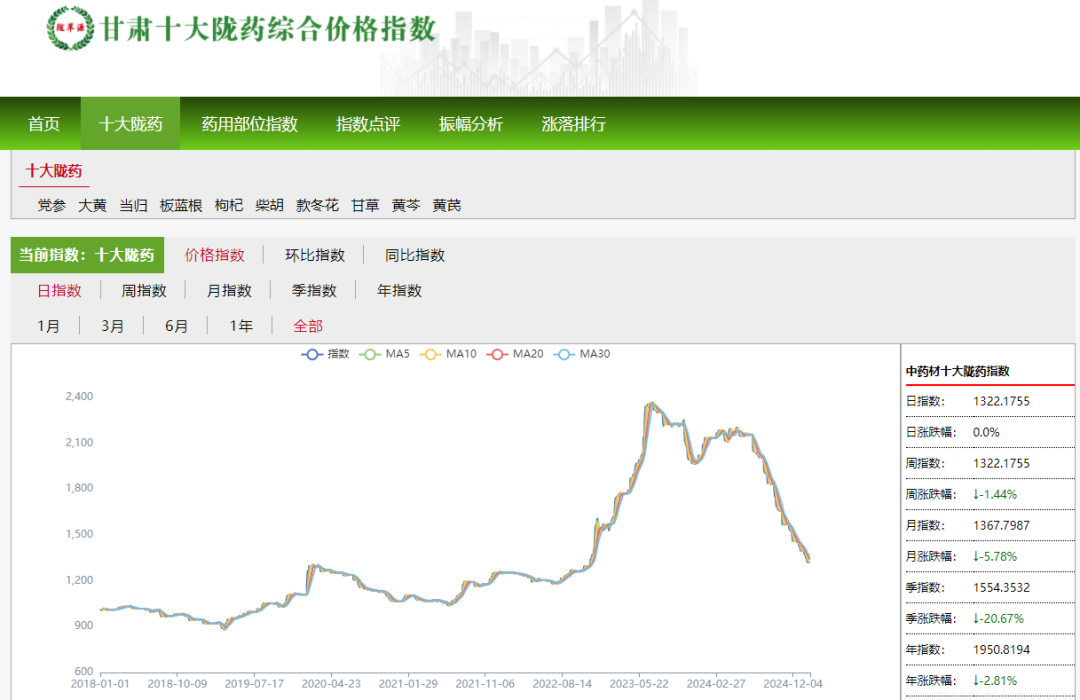Hide the MA10 legend line
1080x700 pixels.
pos(450,354)
